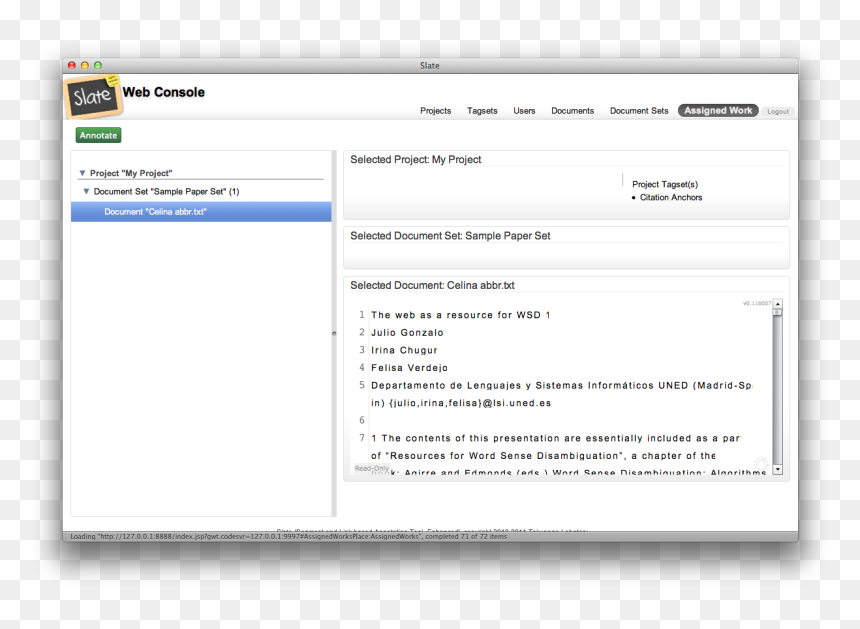Open the Documents tab

coord(573,111)
